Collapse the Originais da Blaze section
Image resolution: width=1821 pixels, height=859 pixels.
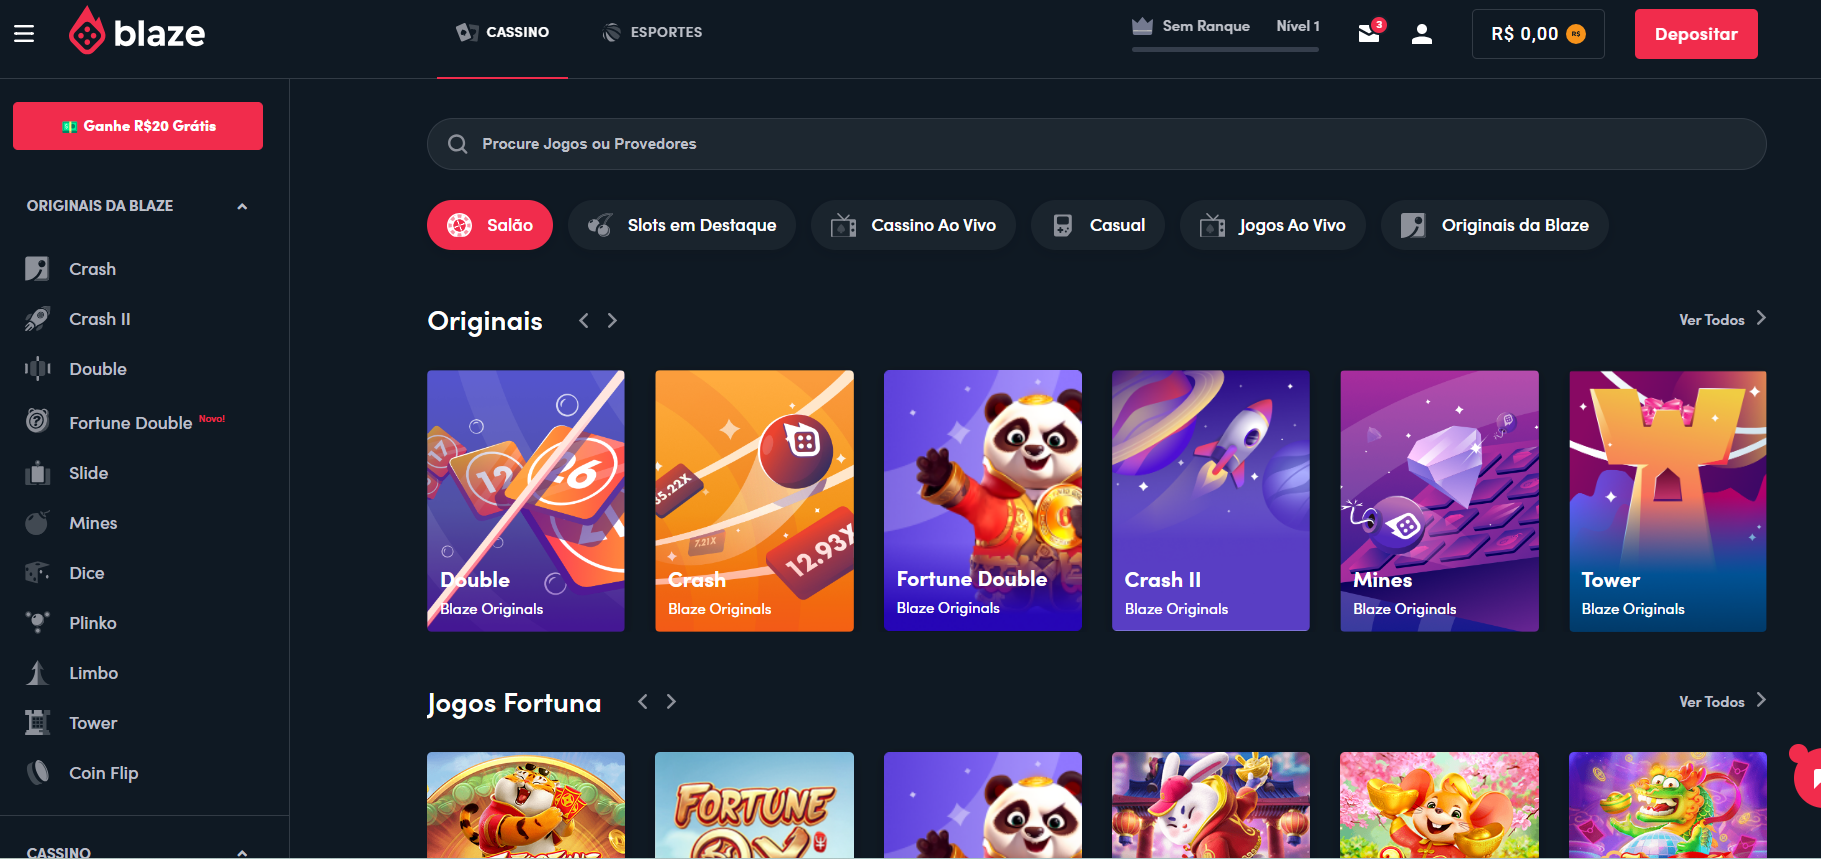(242, 206)
